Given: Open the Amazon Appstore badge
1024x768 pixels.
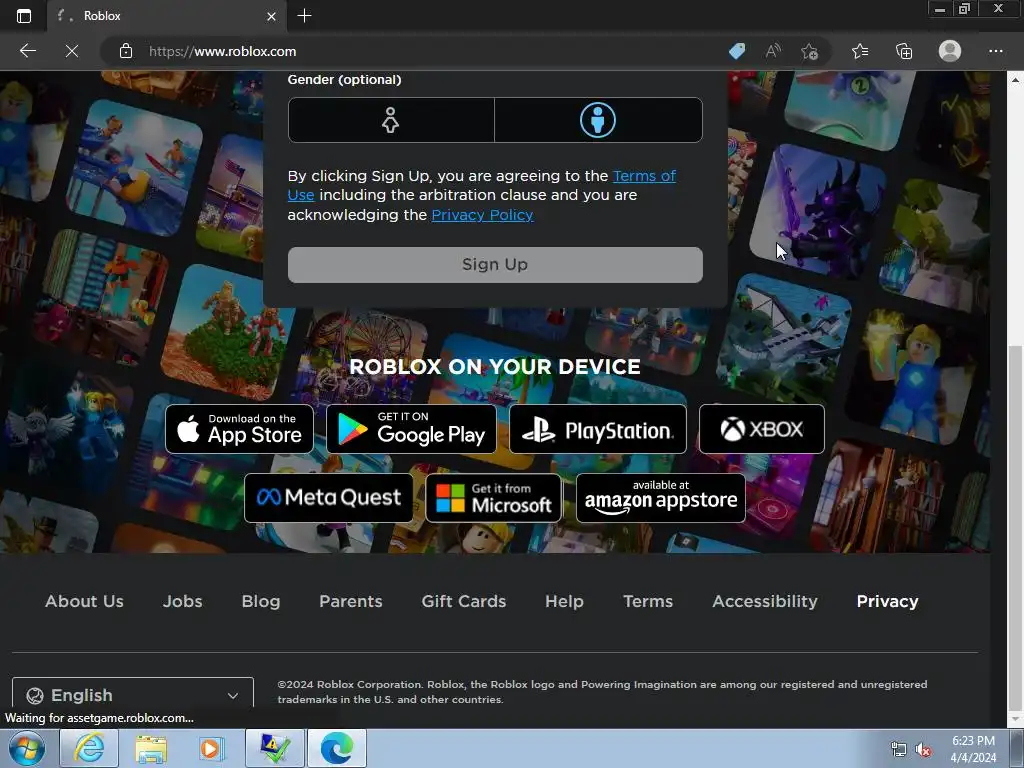Looking at the screenshot, I should pos(661,498).
